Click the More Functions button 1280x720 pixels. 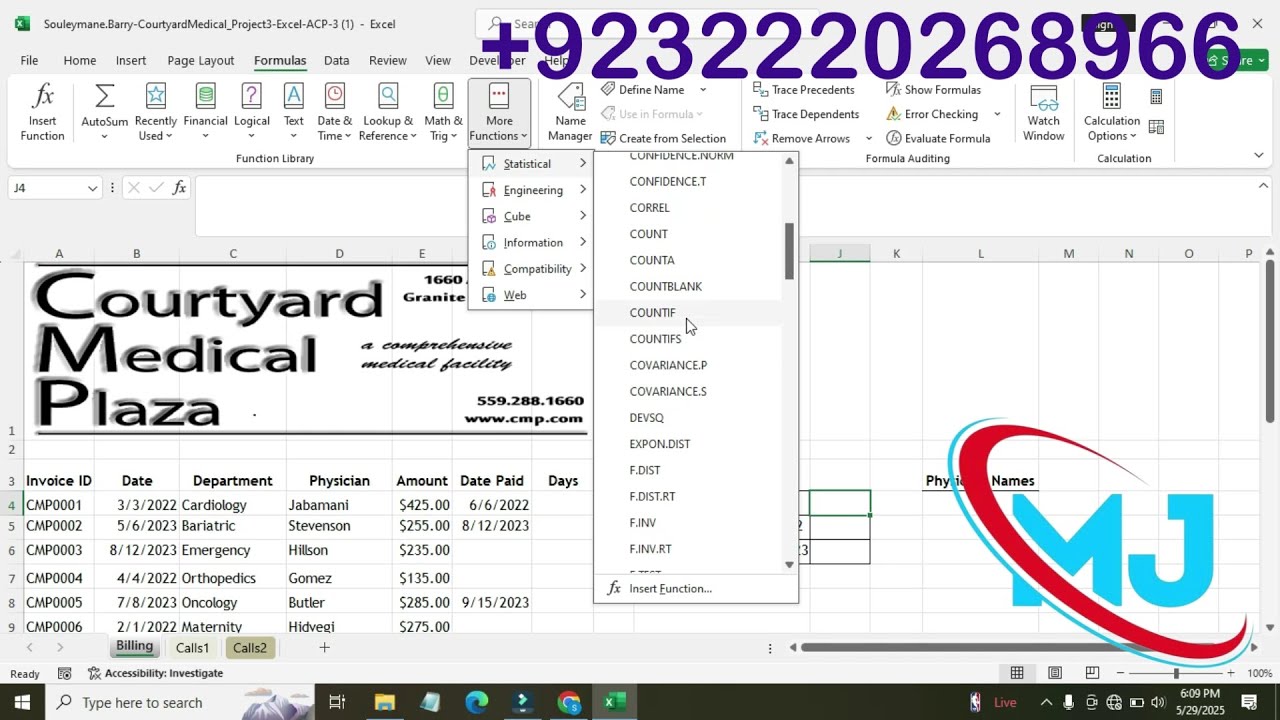[499, 112]
